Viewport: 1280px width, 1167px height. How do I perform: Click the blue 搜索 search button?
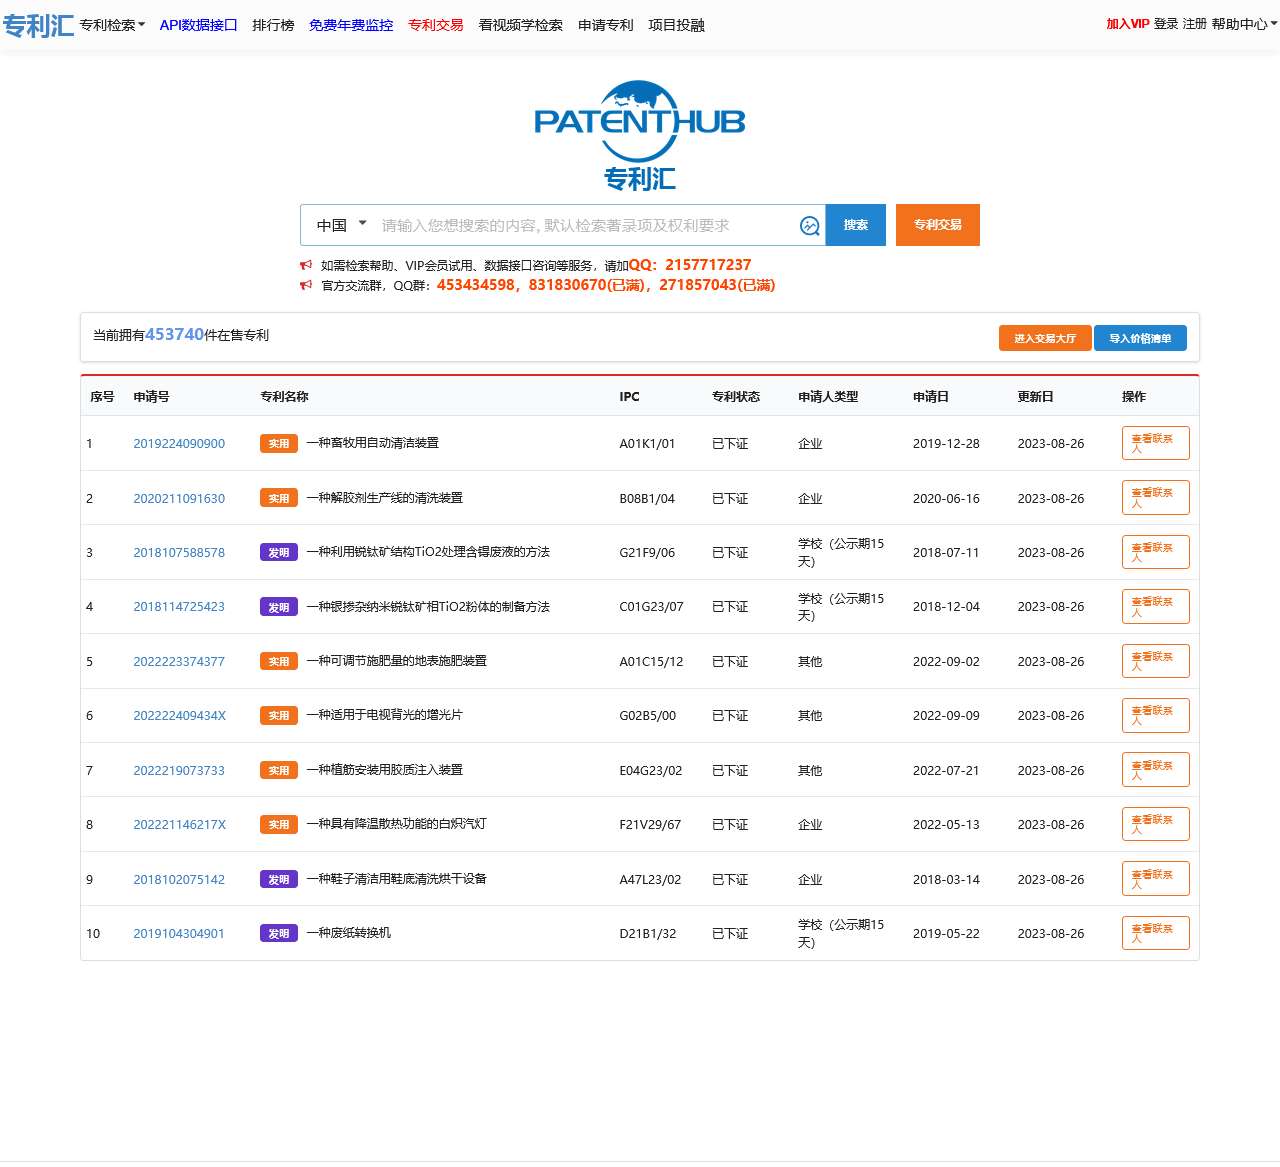[x=855, y=225]
